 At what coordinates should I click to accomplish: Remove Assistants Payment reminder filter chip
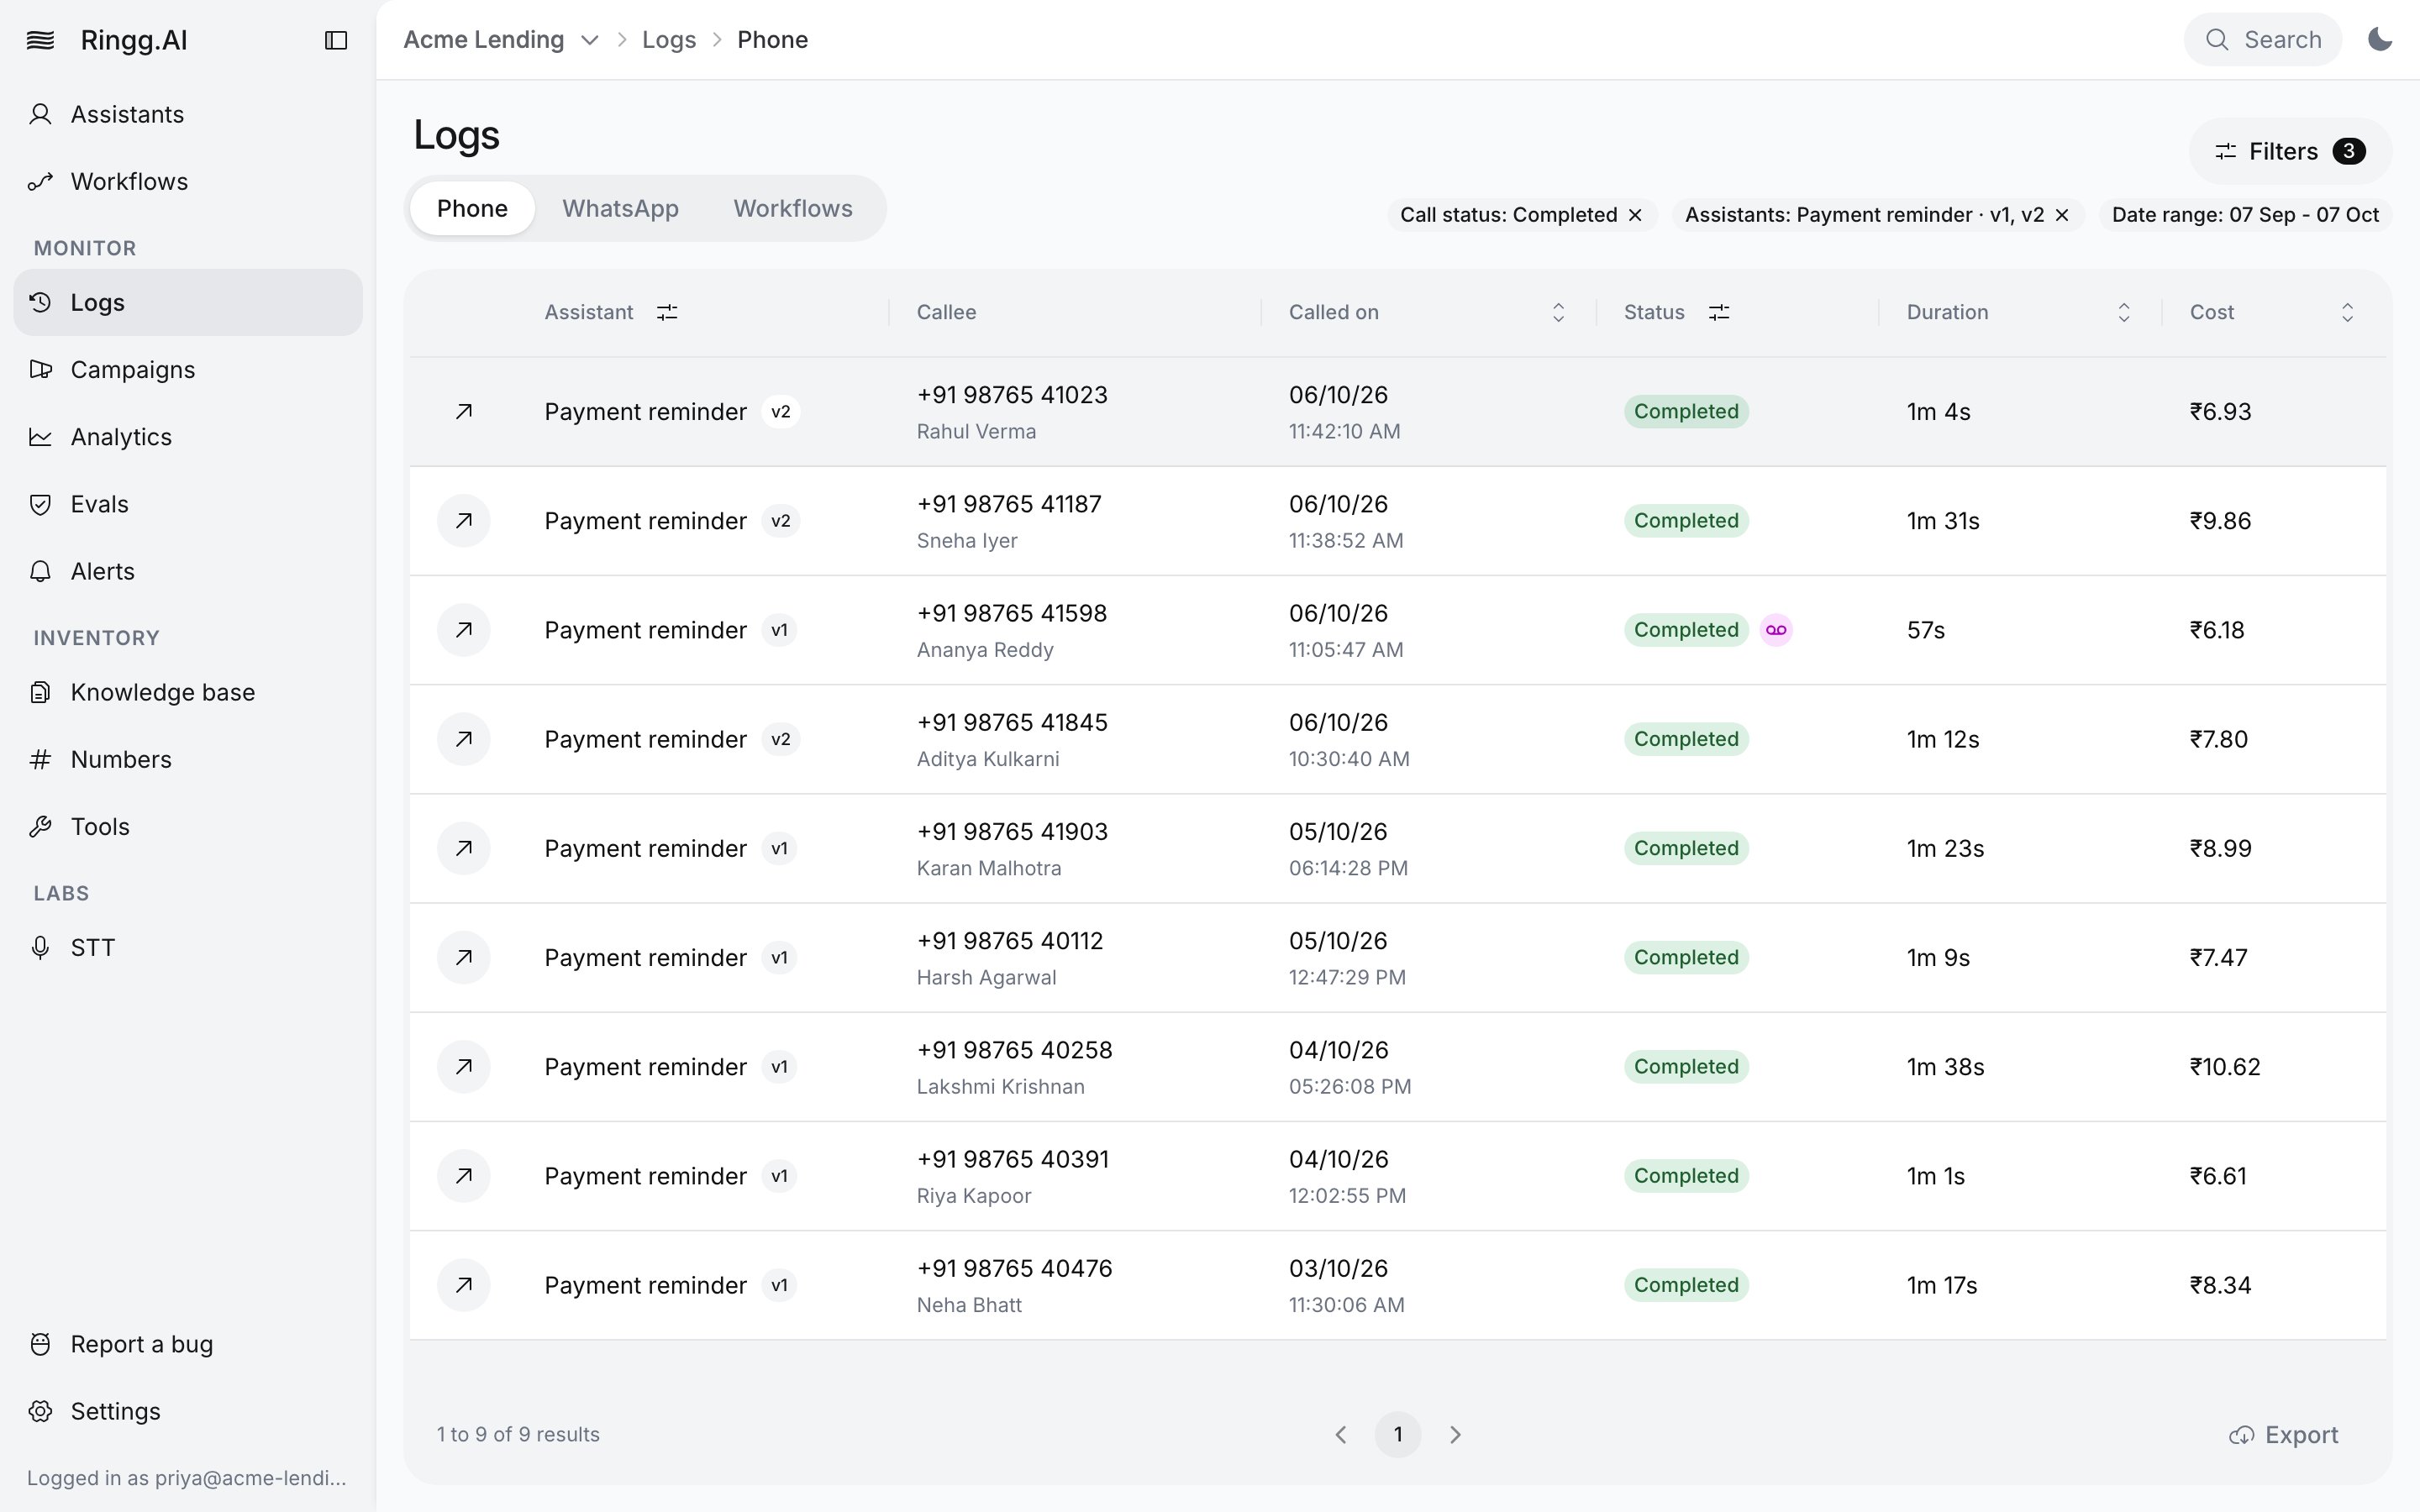coord(2062,215)
